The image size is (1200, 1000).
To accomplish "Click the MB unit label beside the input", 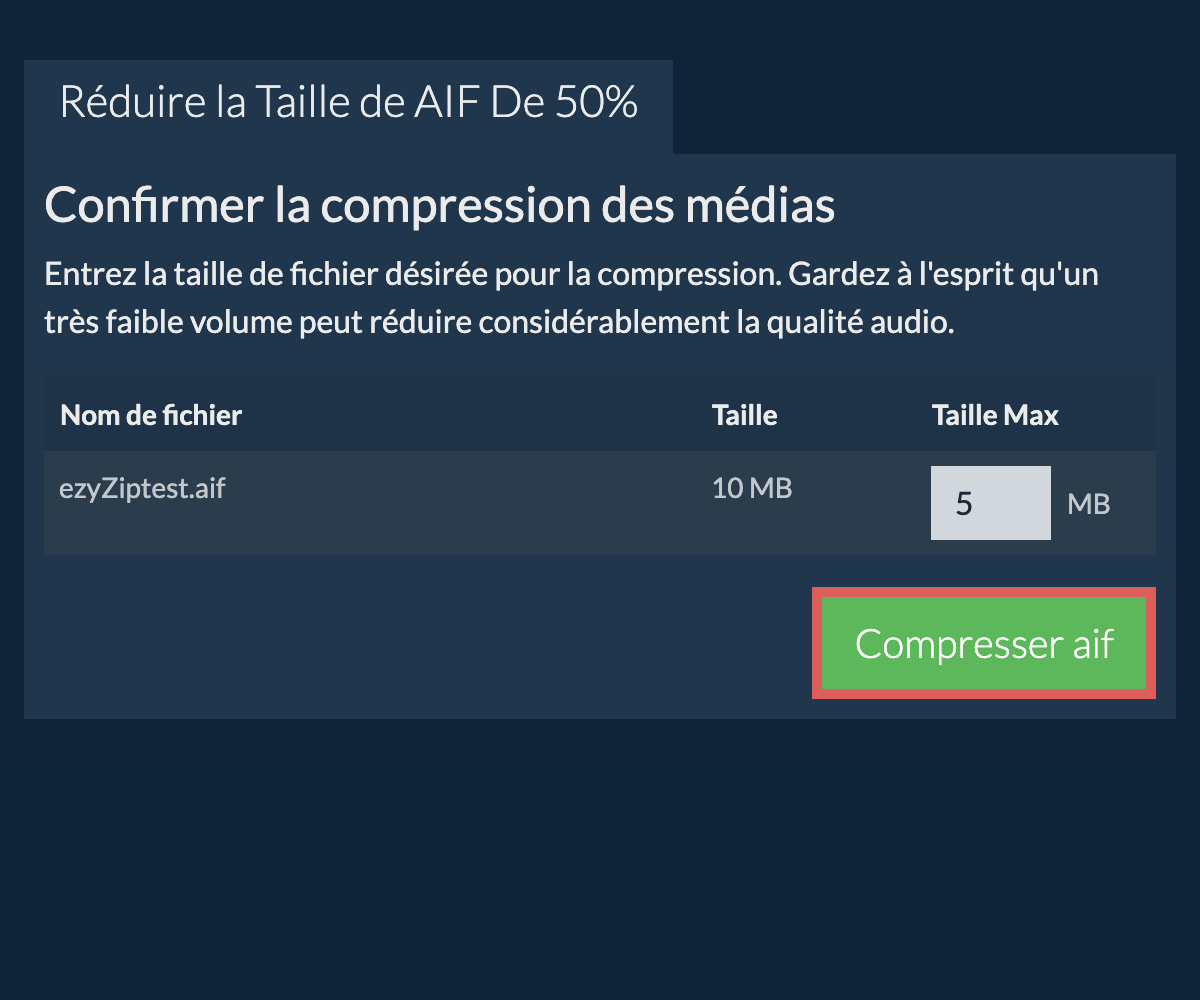I will (1089, 504).
